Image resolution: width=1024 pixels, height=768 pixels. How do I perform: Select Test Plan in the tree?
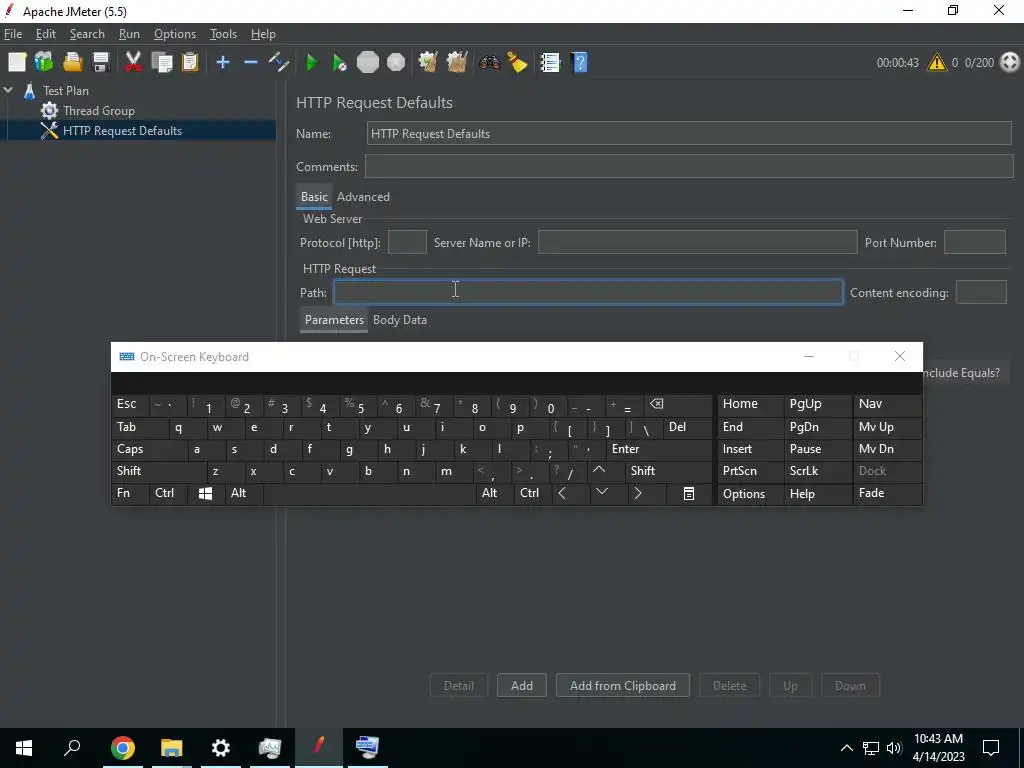(65, 91)
